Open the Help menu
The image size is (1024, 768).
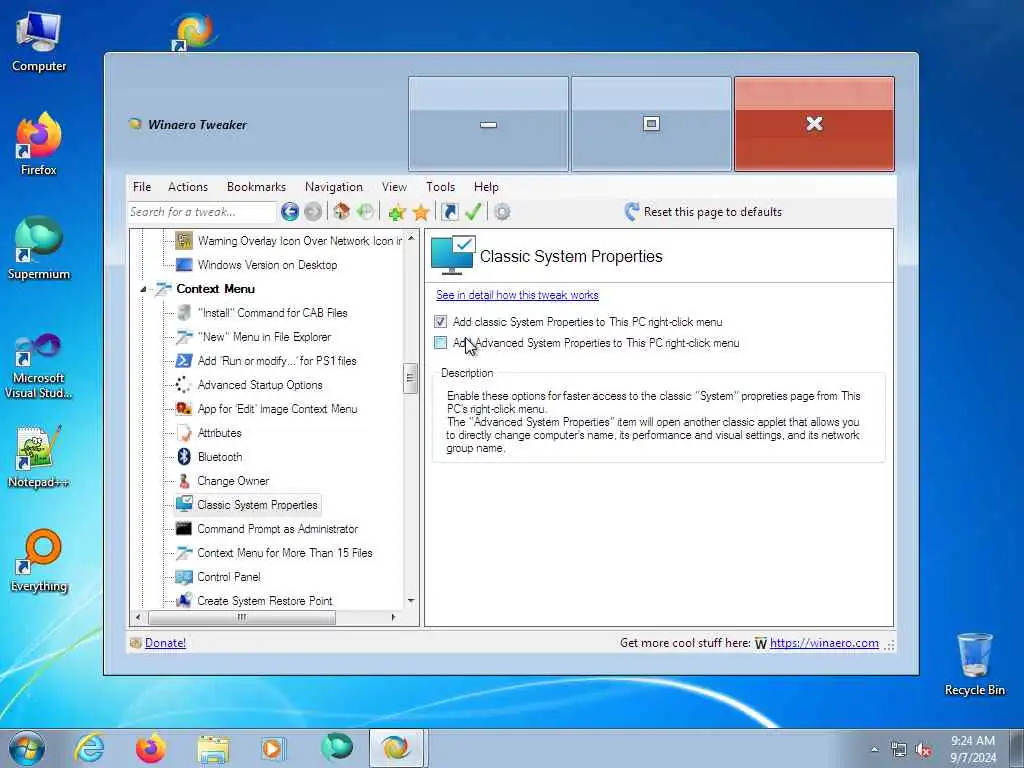click(x=486, y=187)
